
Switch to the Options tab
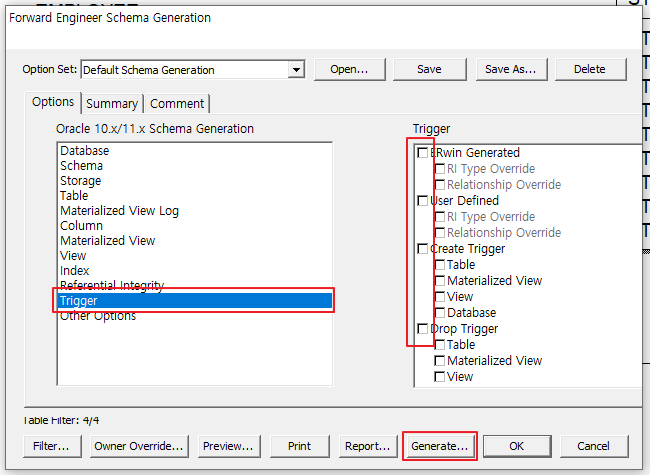coord(53,102)
